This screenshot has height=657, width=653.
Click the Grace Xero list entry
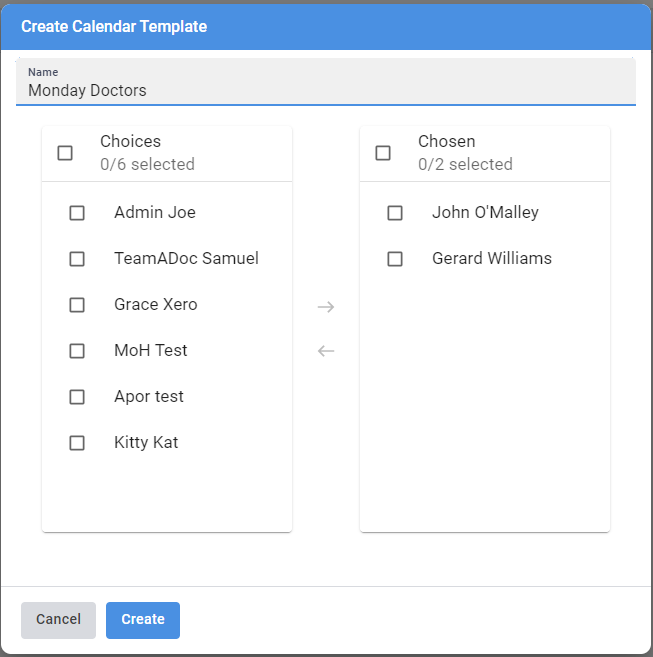(156, 305)
